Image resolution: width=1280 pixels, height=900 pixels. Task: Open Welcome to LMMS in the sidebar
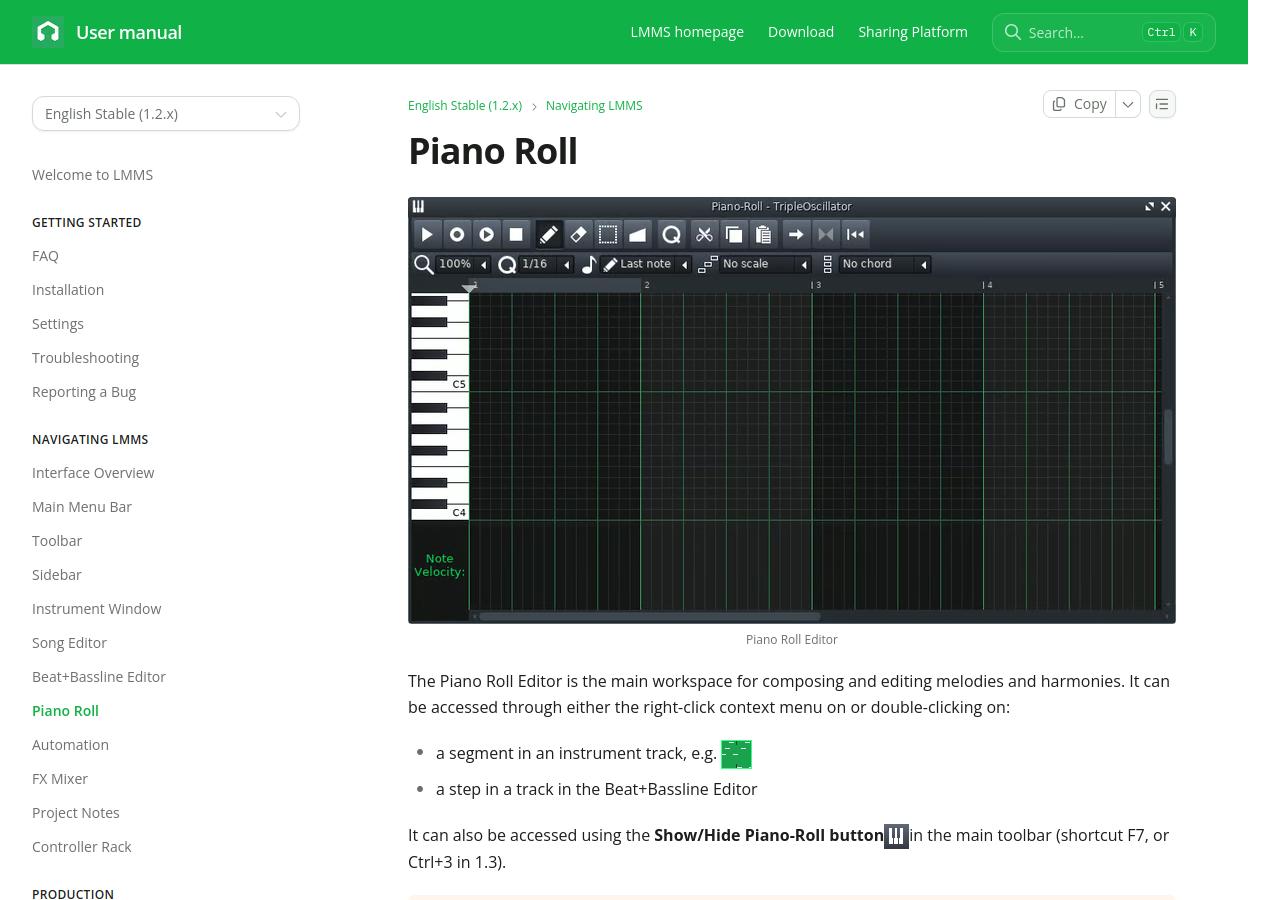coord(92,175)
